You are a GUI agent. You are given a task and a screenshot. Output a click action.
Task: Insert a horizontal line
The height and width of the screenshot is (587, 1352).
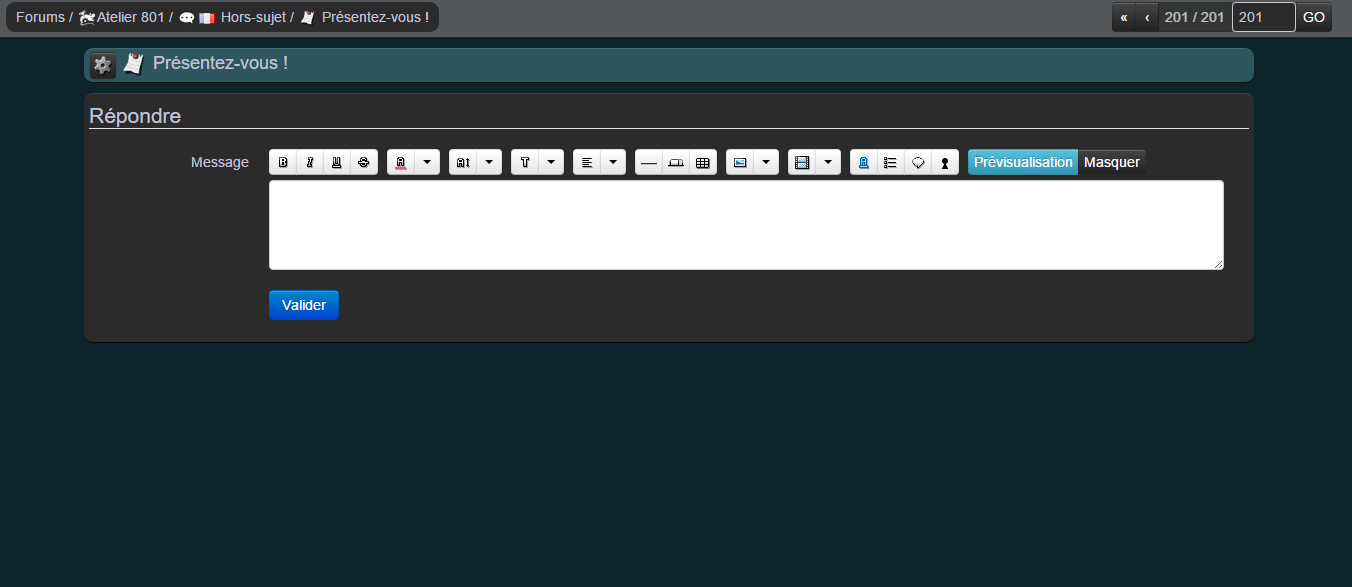pyautogui.click(x=649, y=162)
